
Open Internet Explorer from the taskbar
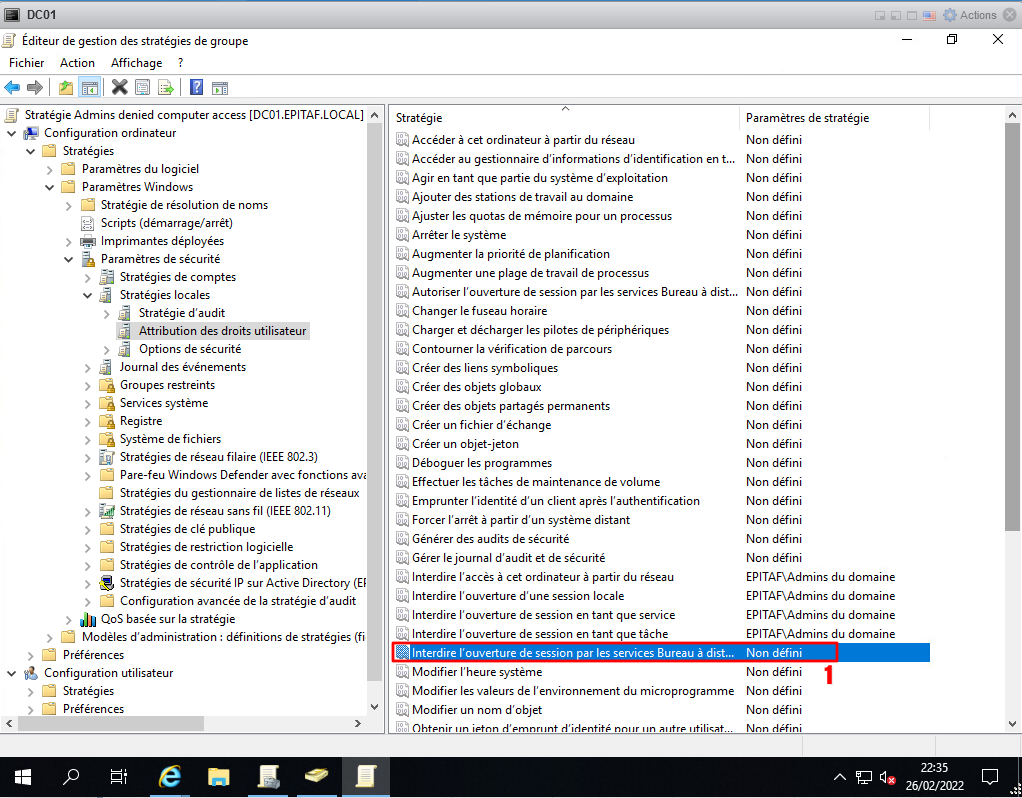(x=171, y=776)
